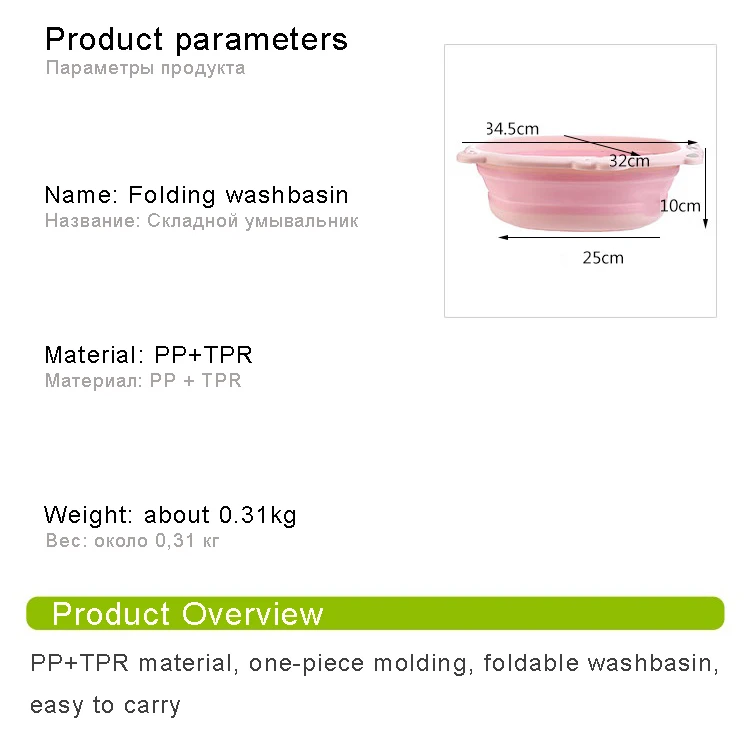Viewport: 750px width, 731px height.
Task: Click the Weight: about 0.31kg text
Action: point(170,516)
